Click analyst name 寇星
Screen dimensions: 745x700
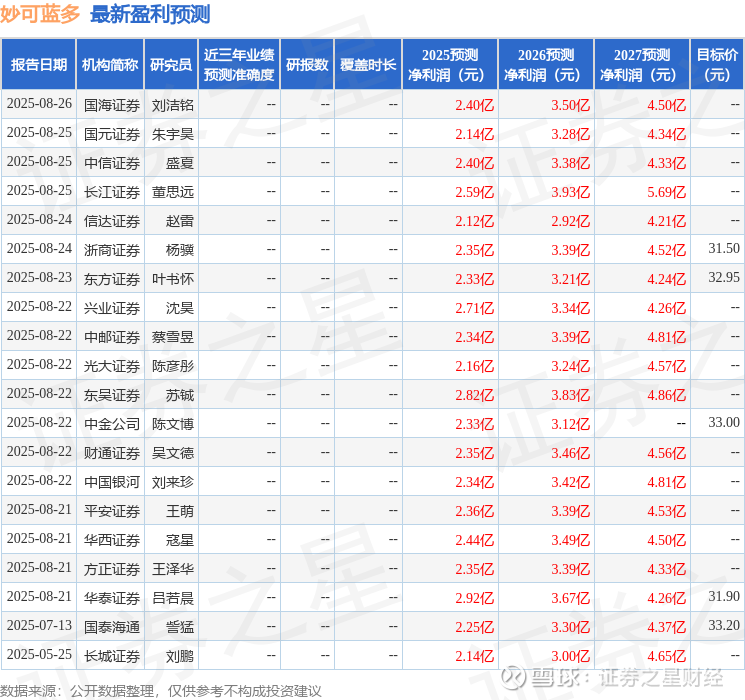coord(180,540)
